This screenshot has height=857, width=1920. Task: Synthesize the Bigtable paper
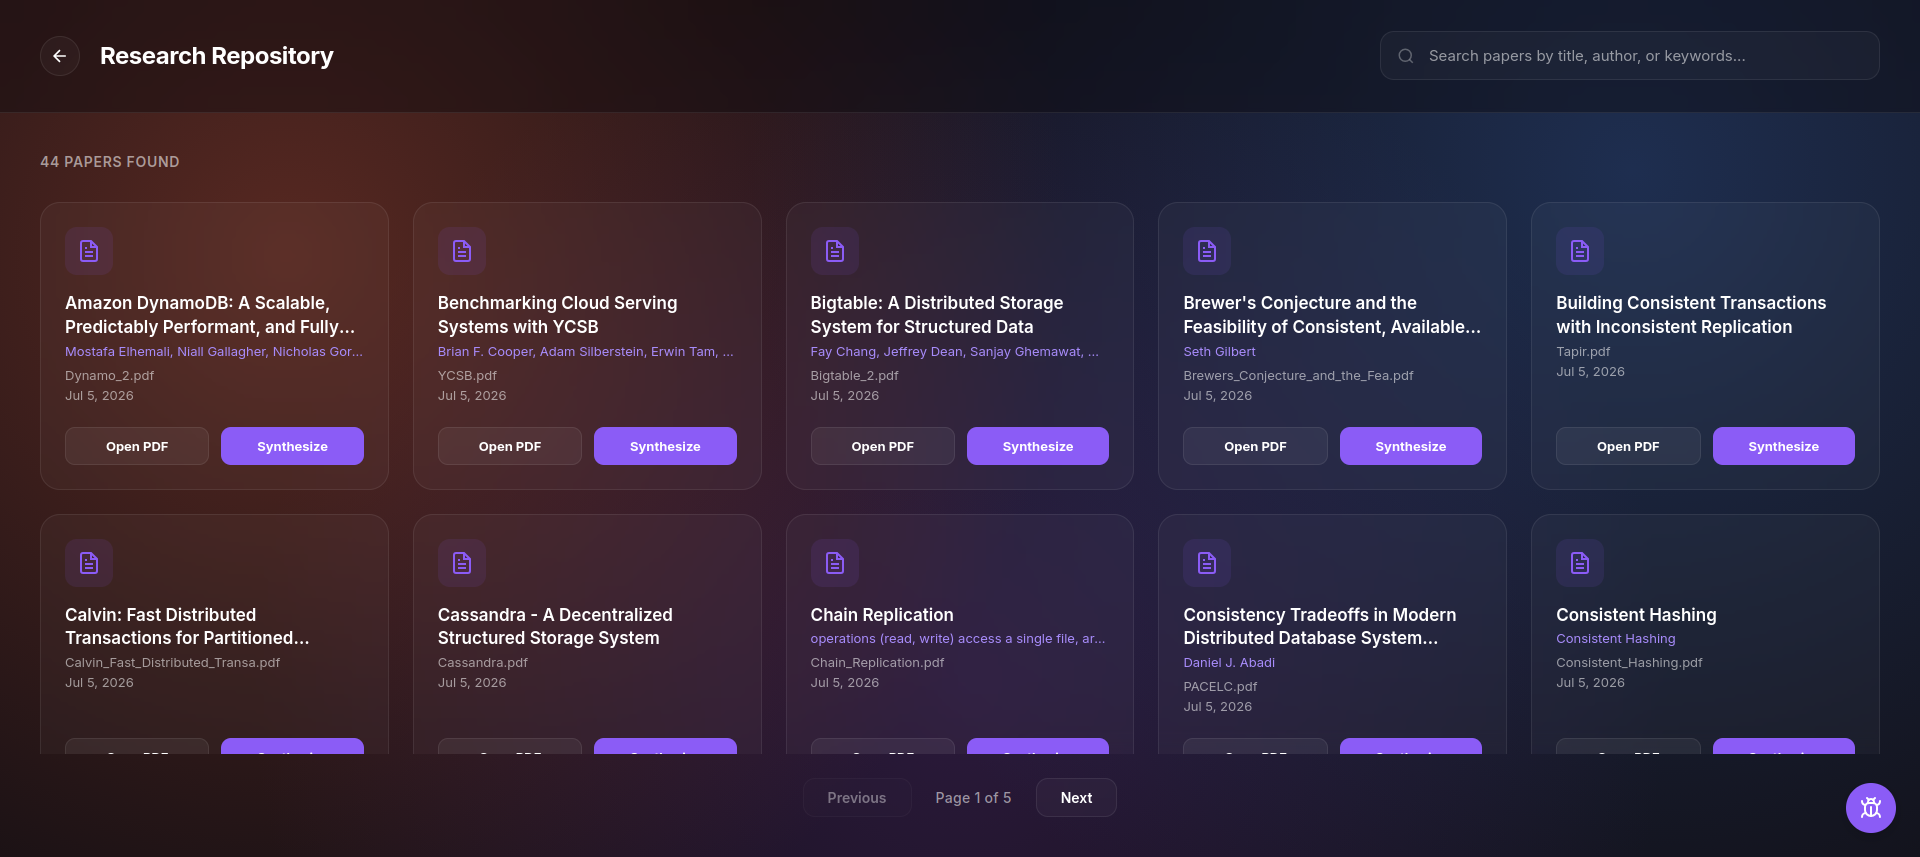pyautogui.click(x=1038, y=446)
